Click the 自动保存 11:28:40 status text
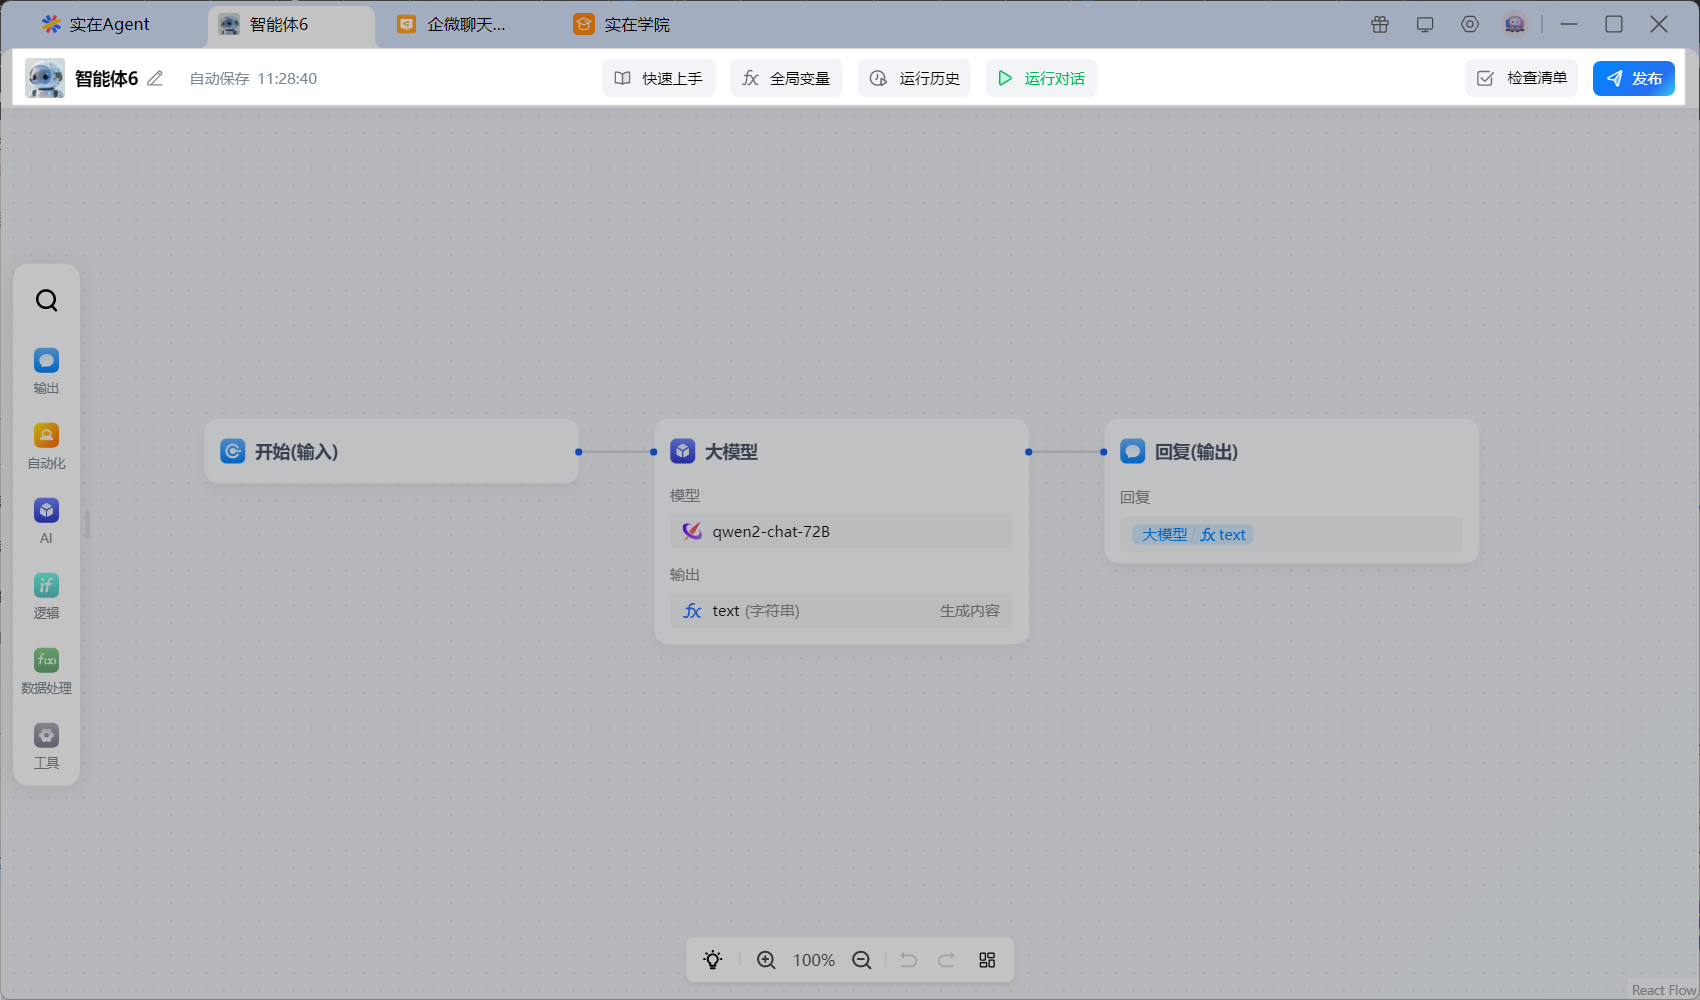 tap(253, 78)
